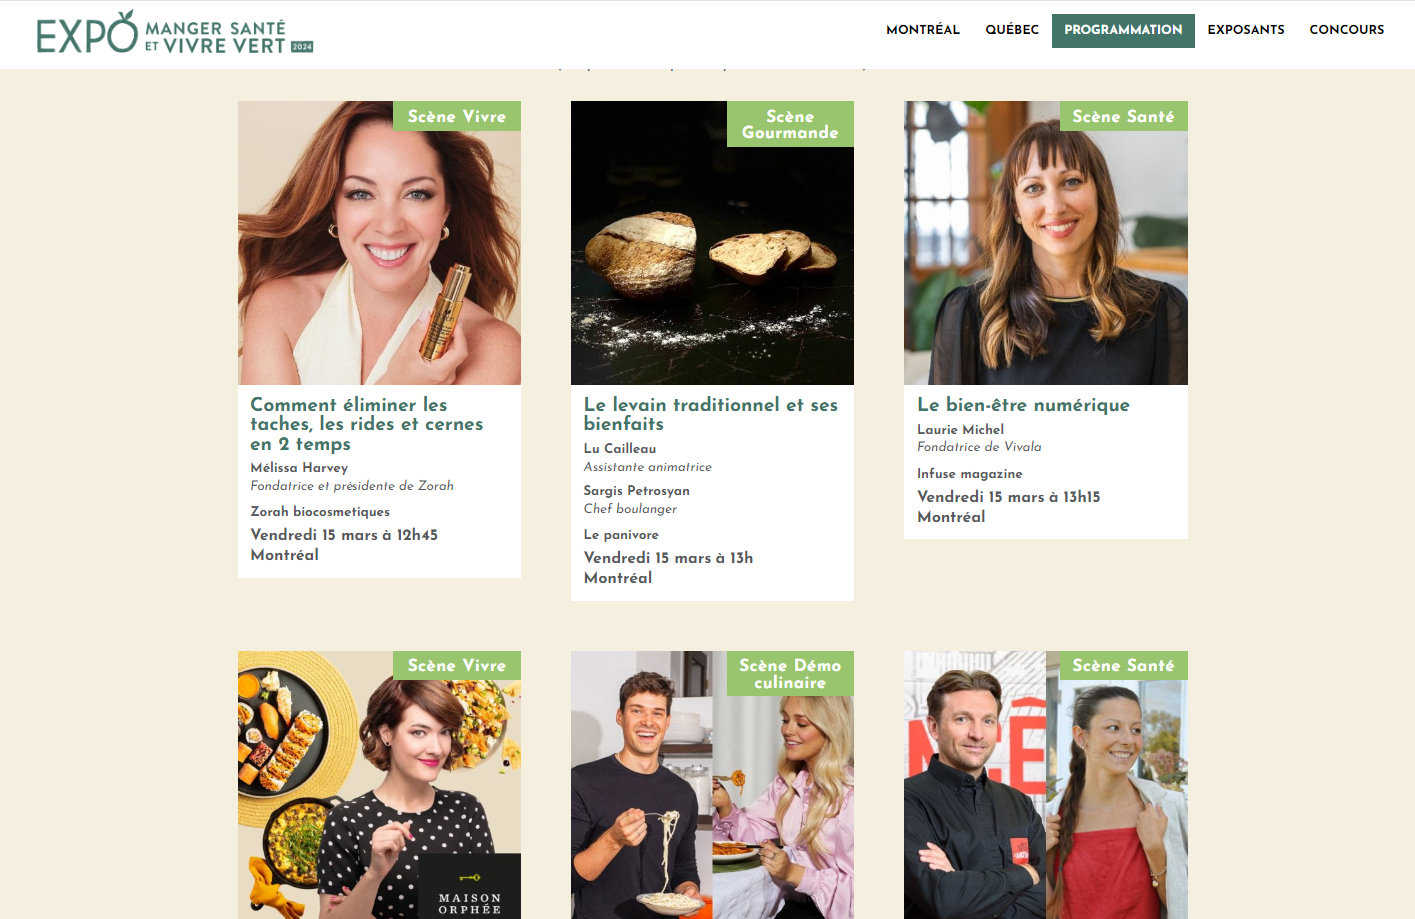Go to the Exposants page
Screen dimensions: 1415x919
[1246, 30]
